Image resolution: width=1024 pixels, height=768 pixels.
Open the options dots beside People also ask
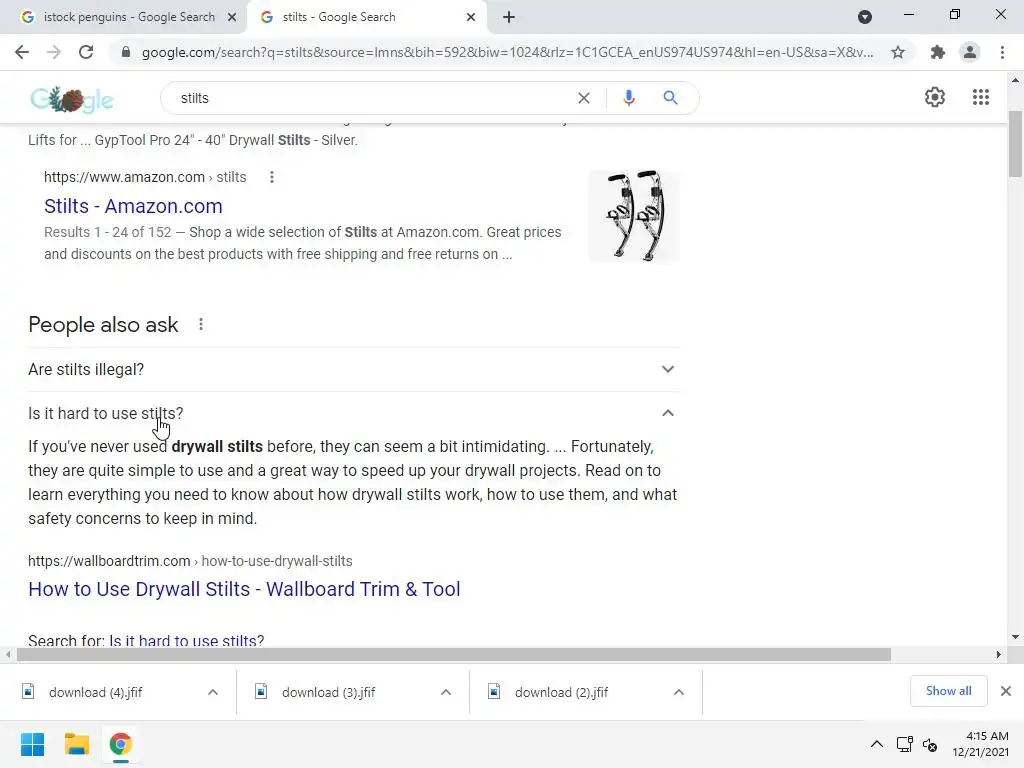point(201,324)
